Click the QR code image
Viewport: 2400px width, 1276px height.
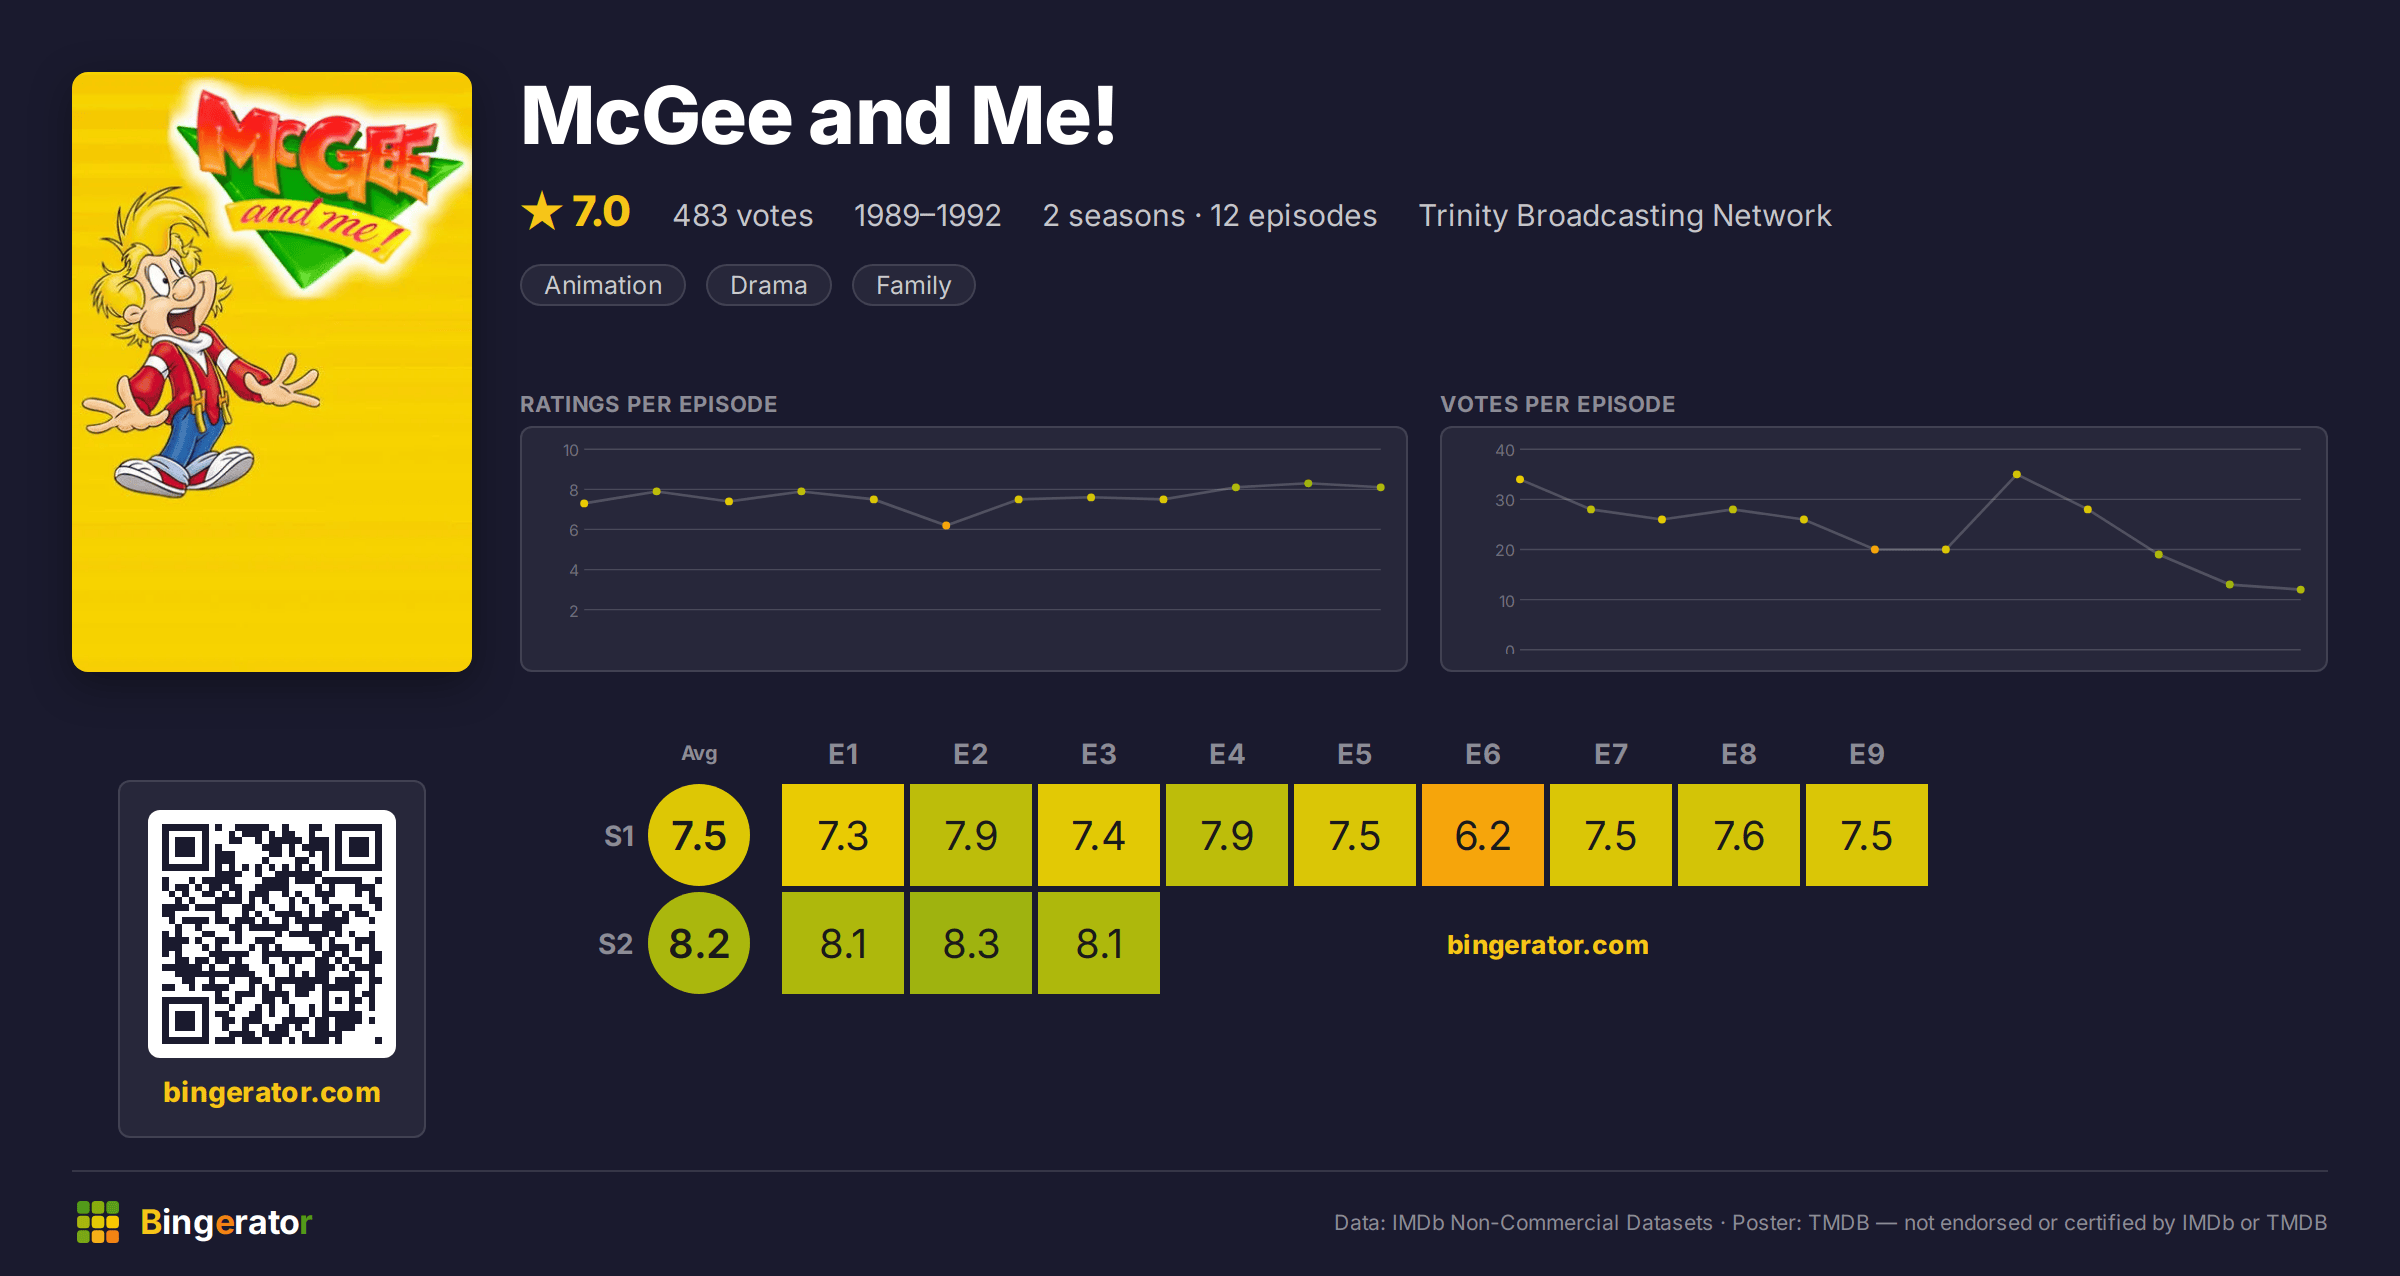272,934
